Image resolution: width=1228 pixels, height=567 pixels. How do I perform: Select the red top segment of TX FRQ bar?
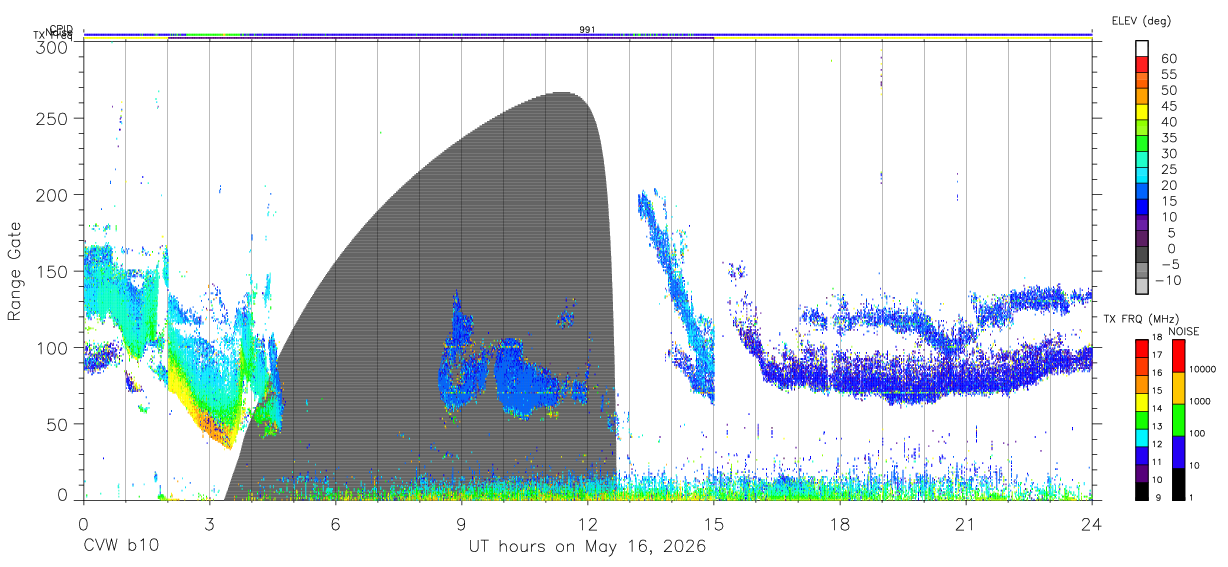[x=1141, y=349]
